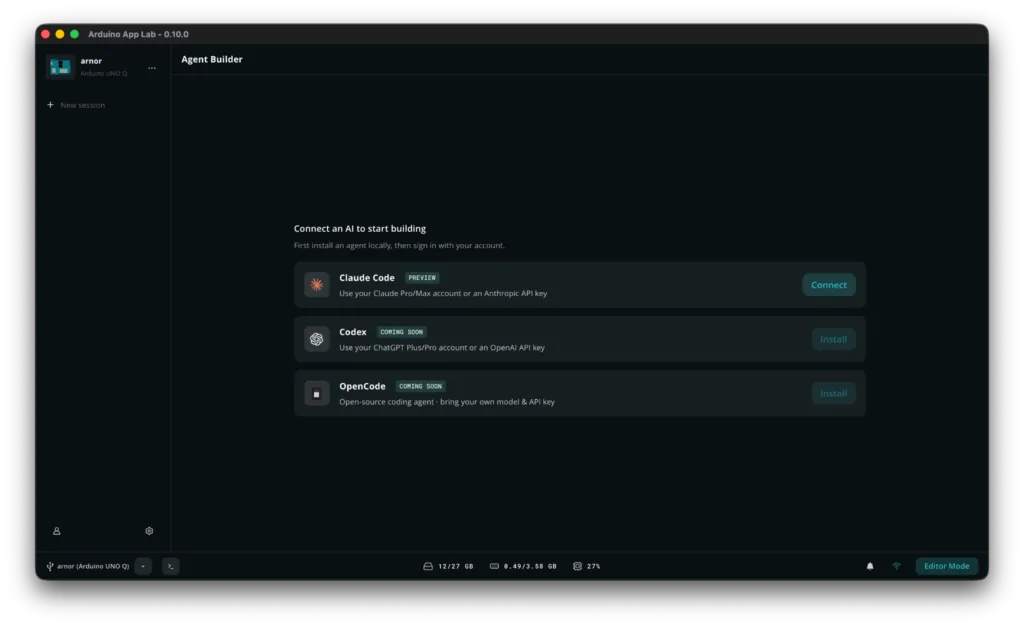1024x627 pixels.
Task: Connect Claude Code agent
Action: (829, 285)
